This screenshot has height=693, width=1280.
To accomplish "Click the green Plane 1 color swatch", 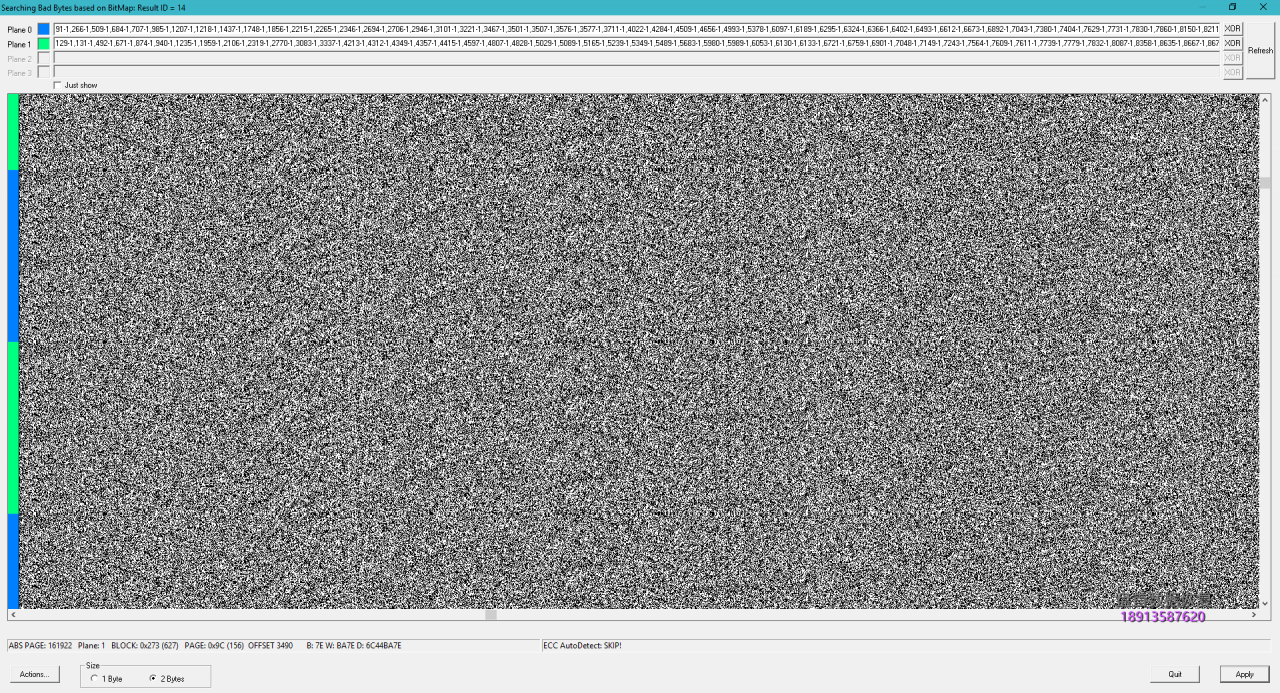I will tap(43, 44).
